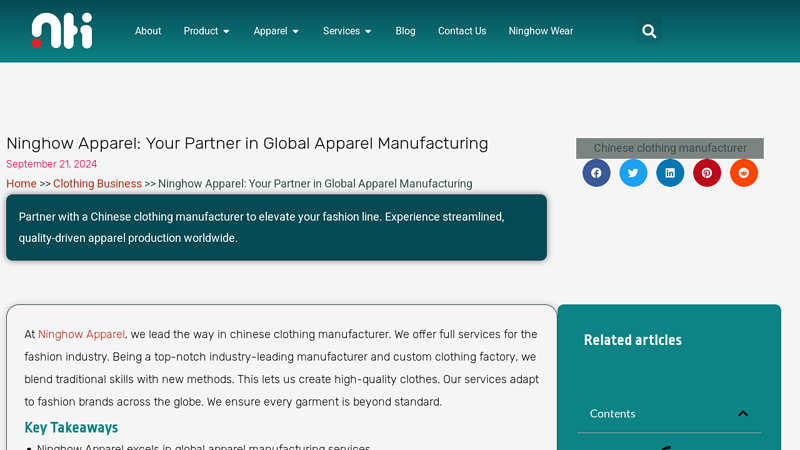This screenshot has width=800, height=450.
Task: Click the Chinese clothing manufacturer tag
Action: (670, 148)
